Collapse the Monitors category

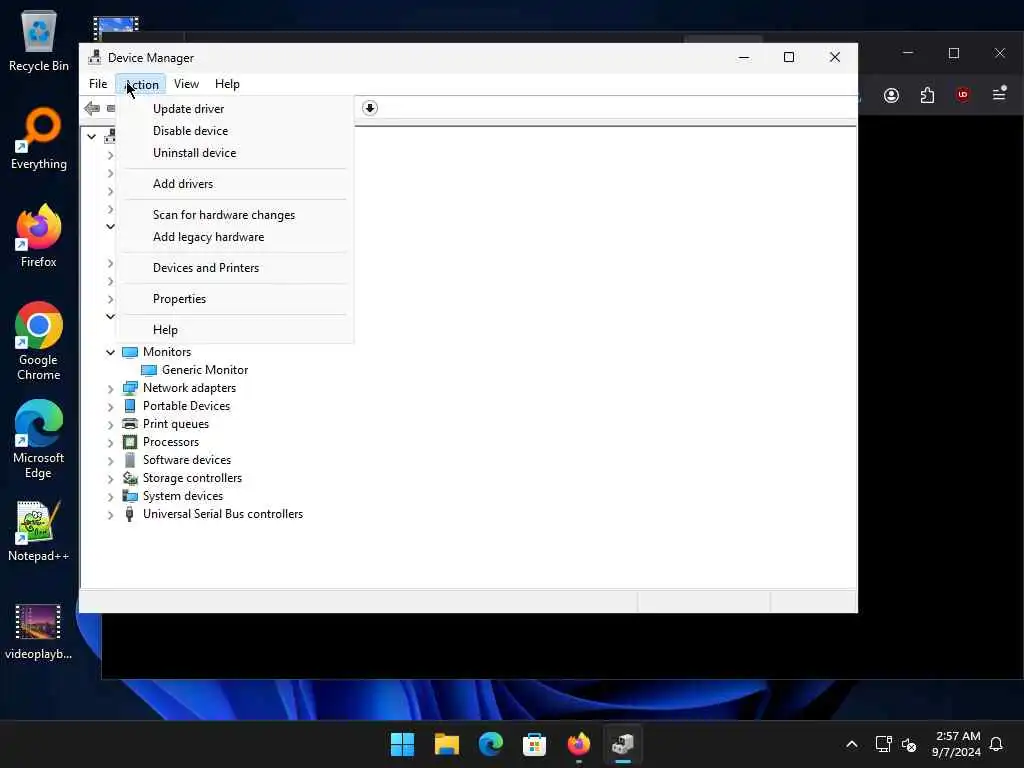(x=110, y=352)
